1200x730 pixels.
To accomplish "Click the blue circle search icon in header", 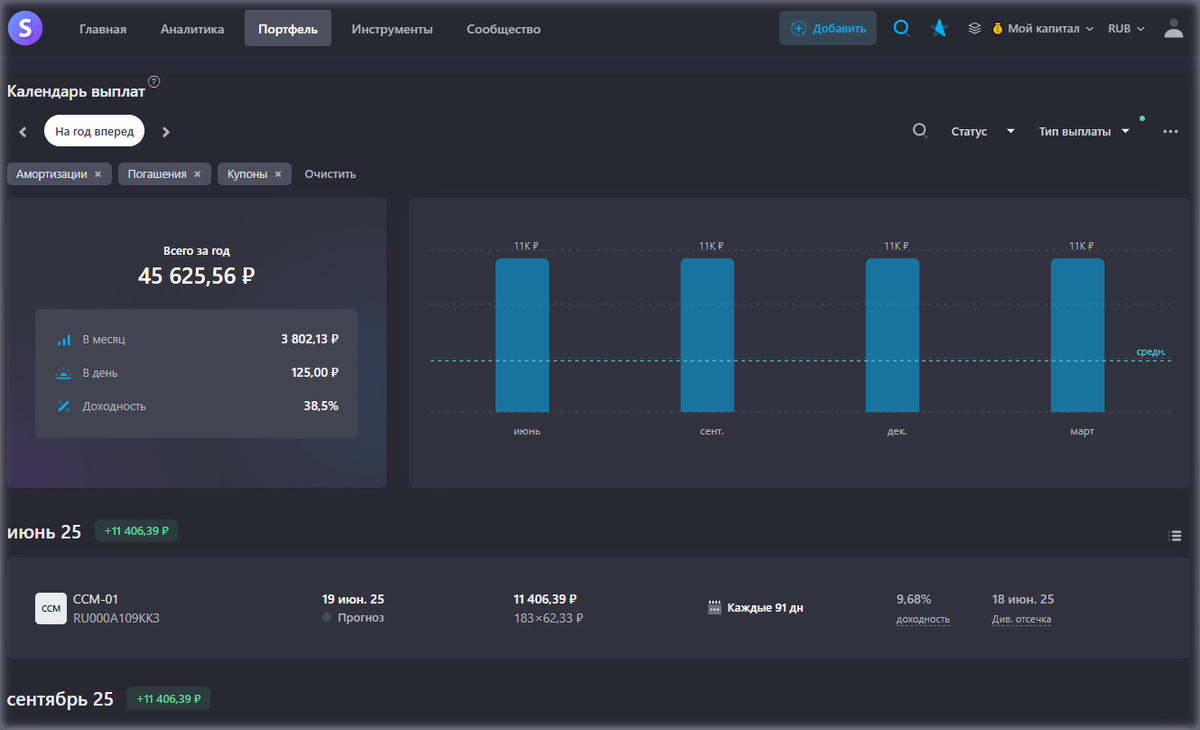I will coord(901,28).
